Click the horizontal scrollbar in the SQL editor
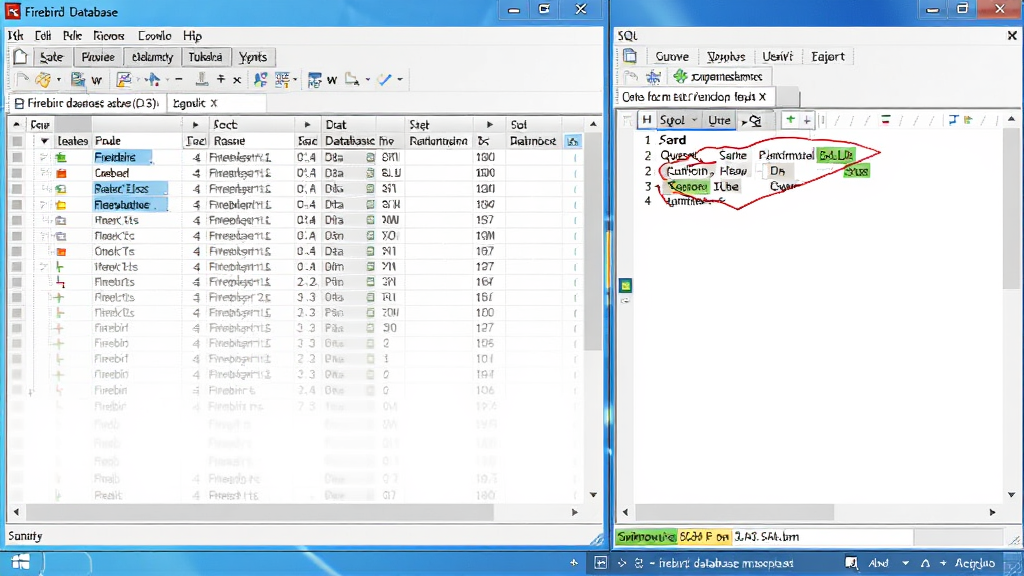Screen dimensions: 1024x576 [x=735, y=512]
